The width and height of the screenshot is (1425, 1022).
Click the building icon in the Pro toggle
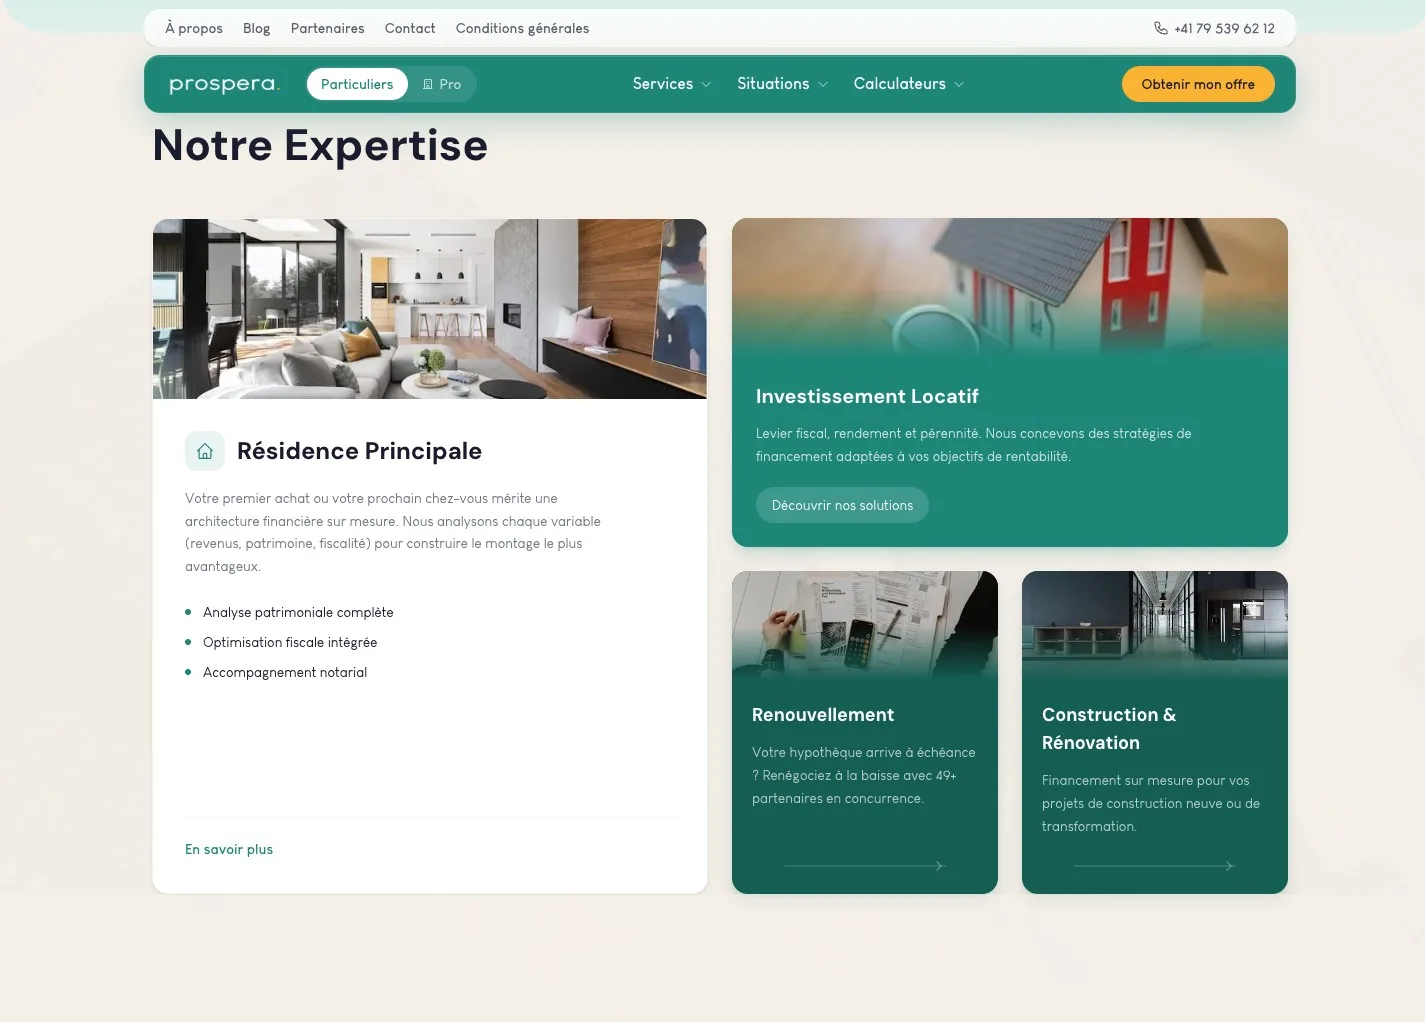428,84
